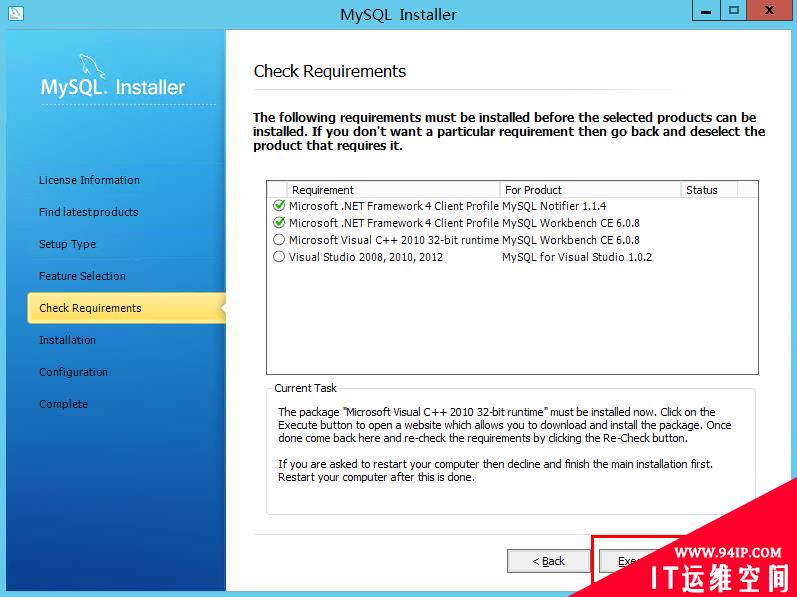
Task: Switch to Setup Type step
Action: coord(68,244)
